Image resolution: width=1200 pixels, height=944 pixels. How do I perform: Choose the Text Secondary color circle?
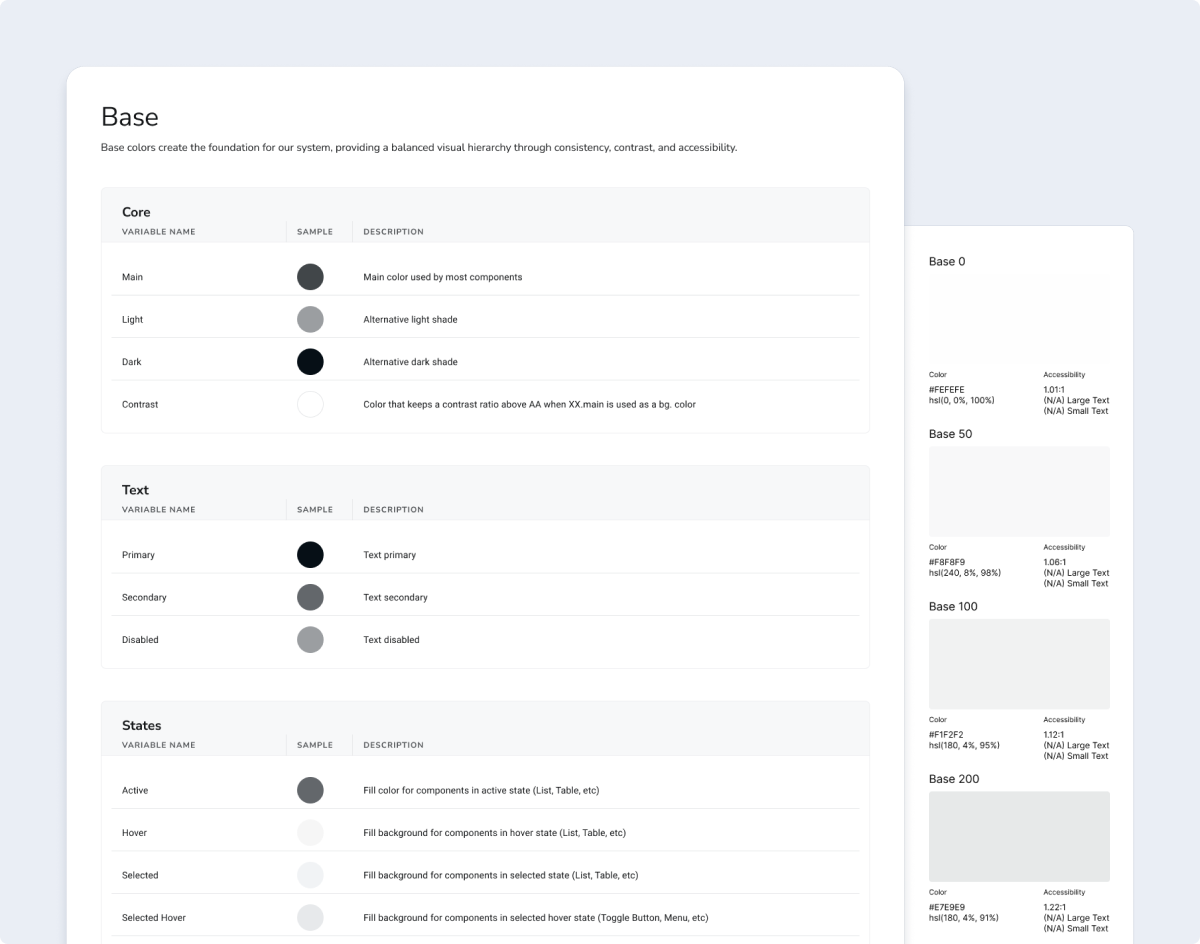[310, 597]
